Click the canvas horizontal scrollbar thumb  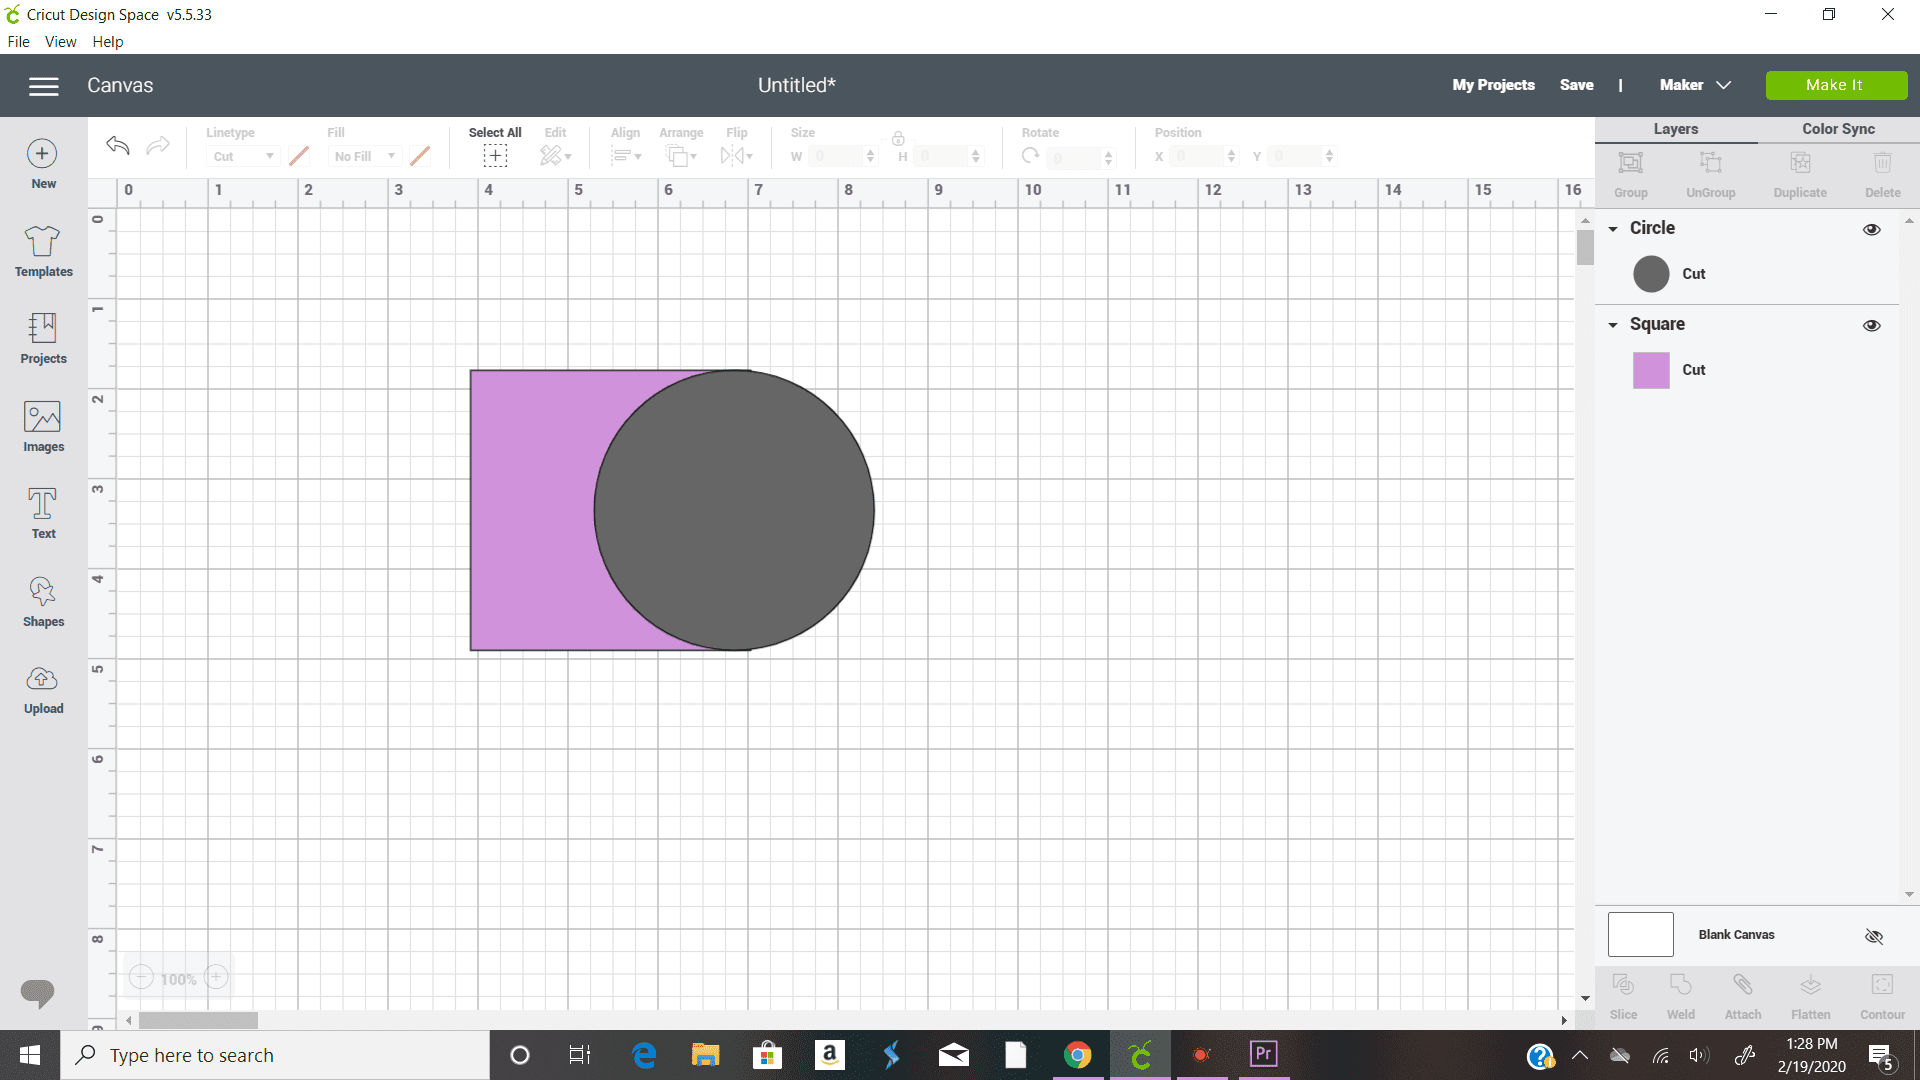198,1020
